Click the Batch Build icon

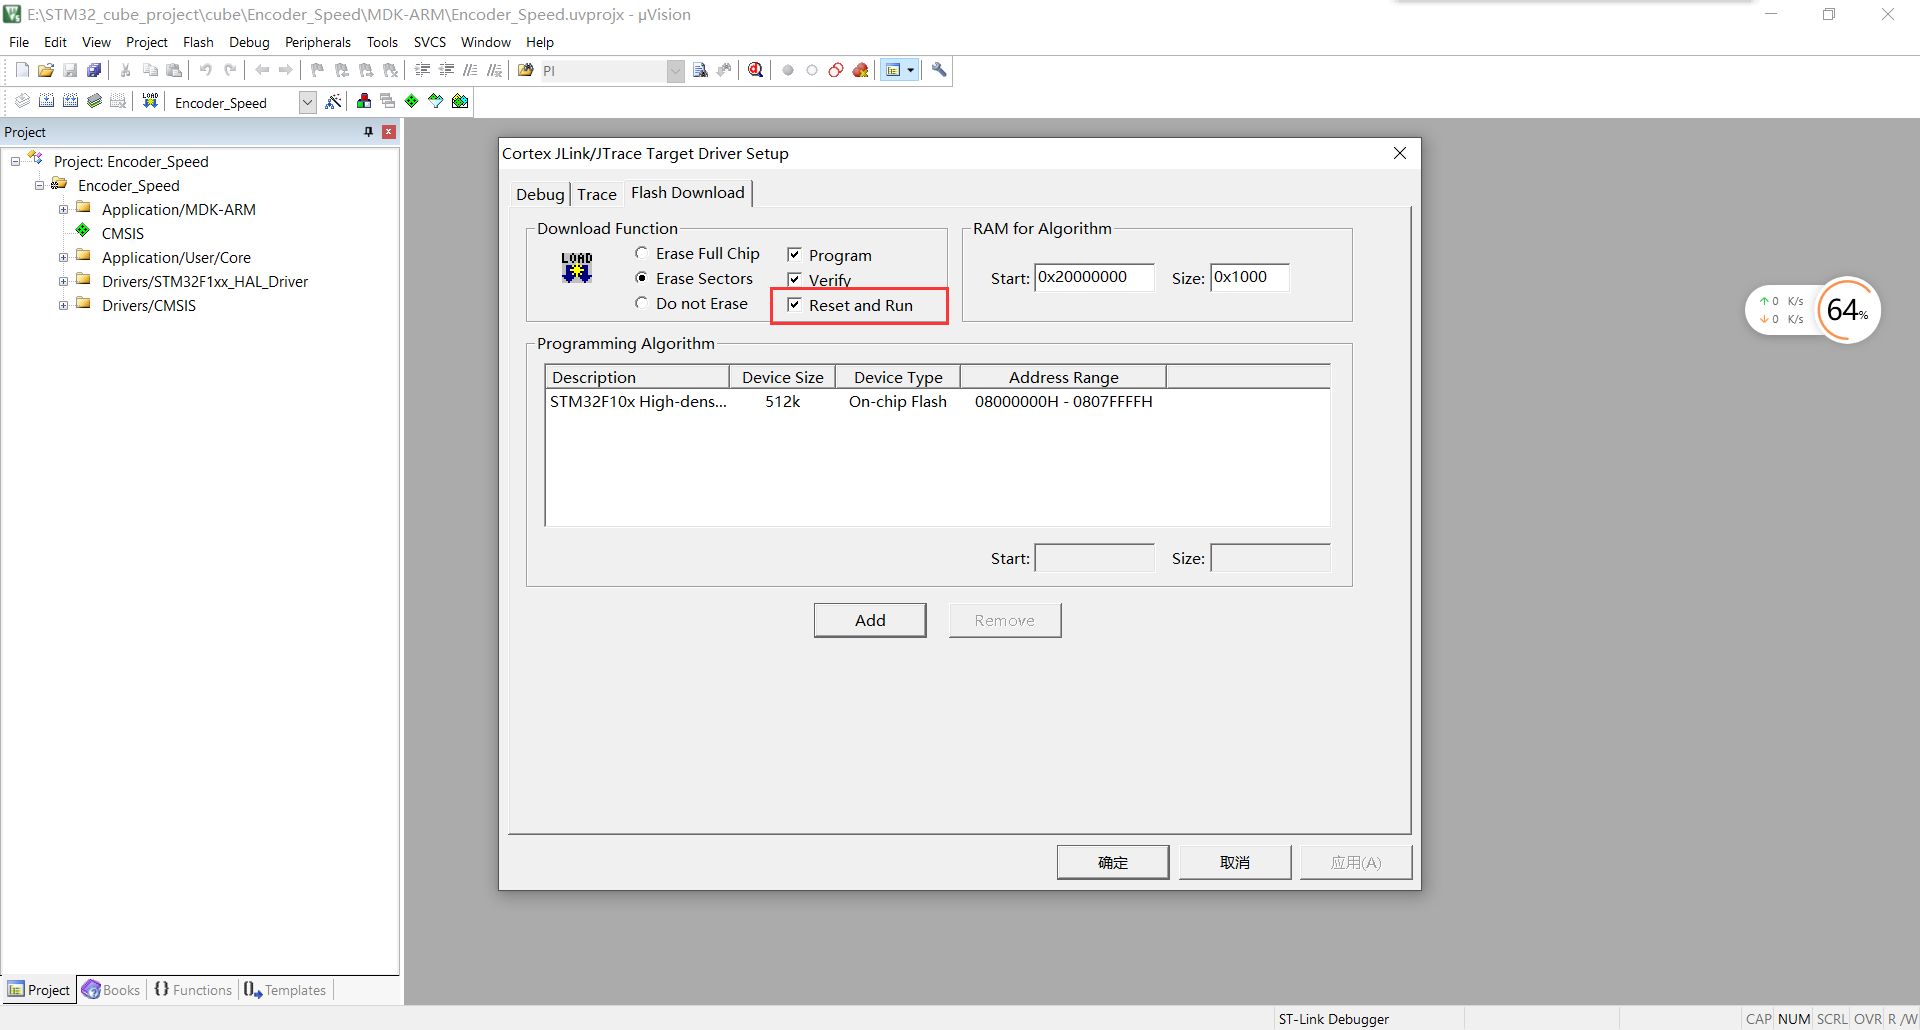(x=94, y=101)
